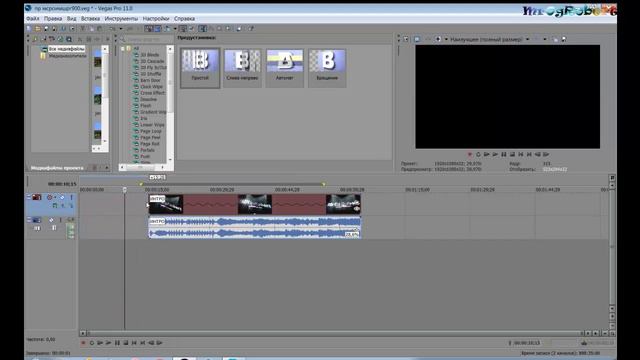This screenshot has height=360, width=640.
Task: Select the 3D Blinds transition
Action: [x=149, y=55]
